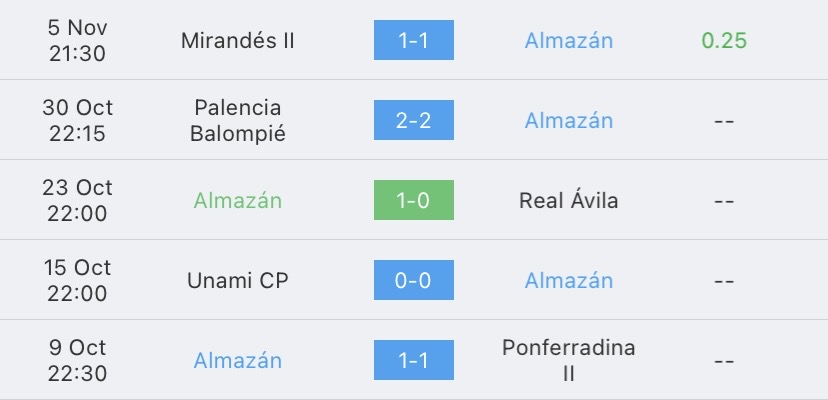
Task: Select Almazán in the 9 Oct match
Action: 238,360
